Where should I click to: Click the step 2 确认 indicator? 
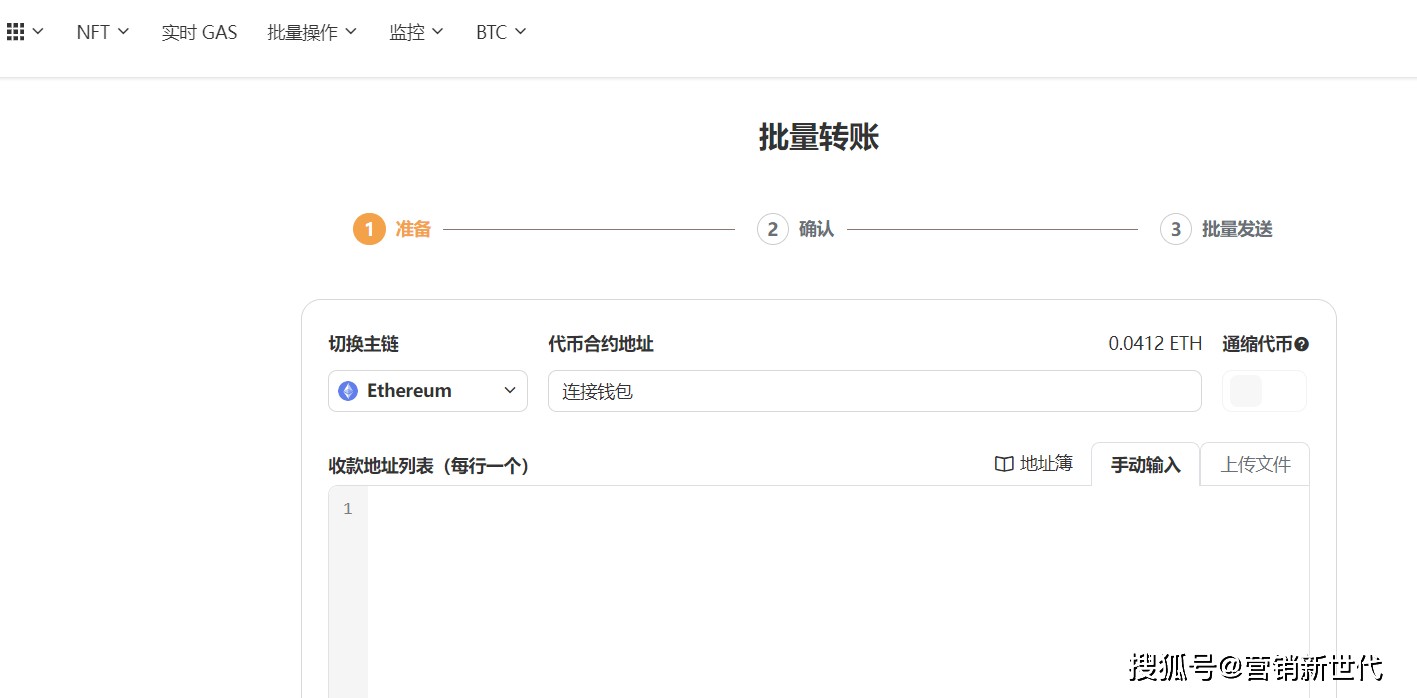click(795, 229)
